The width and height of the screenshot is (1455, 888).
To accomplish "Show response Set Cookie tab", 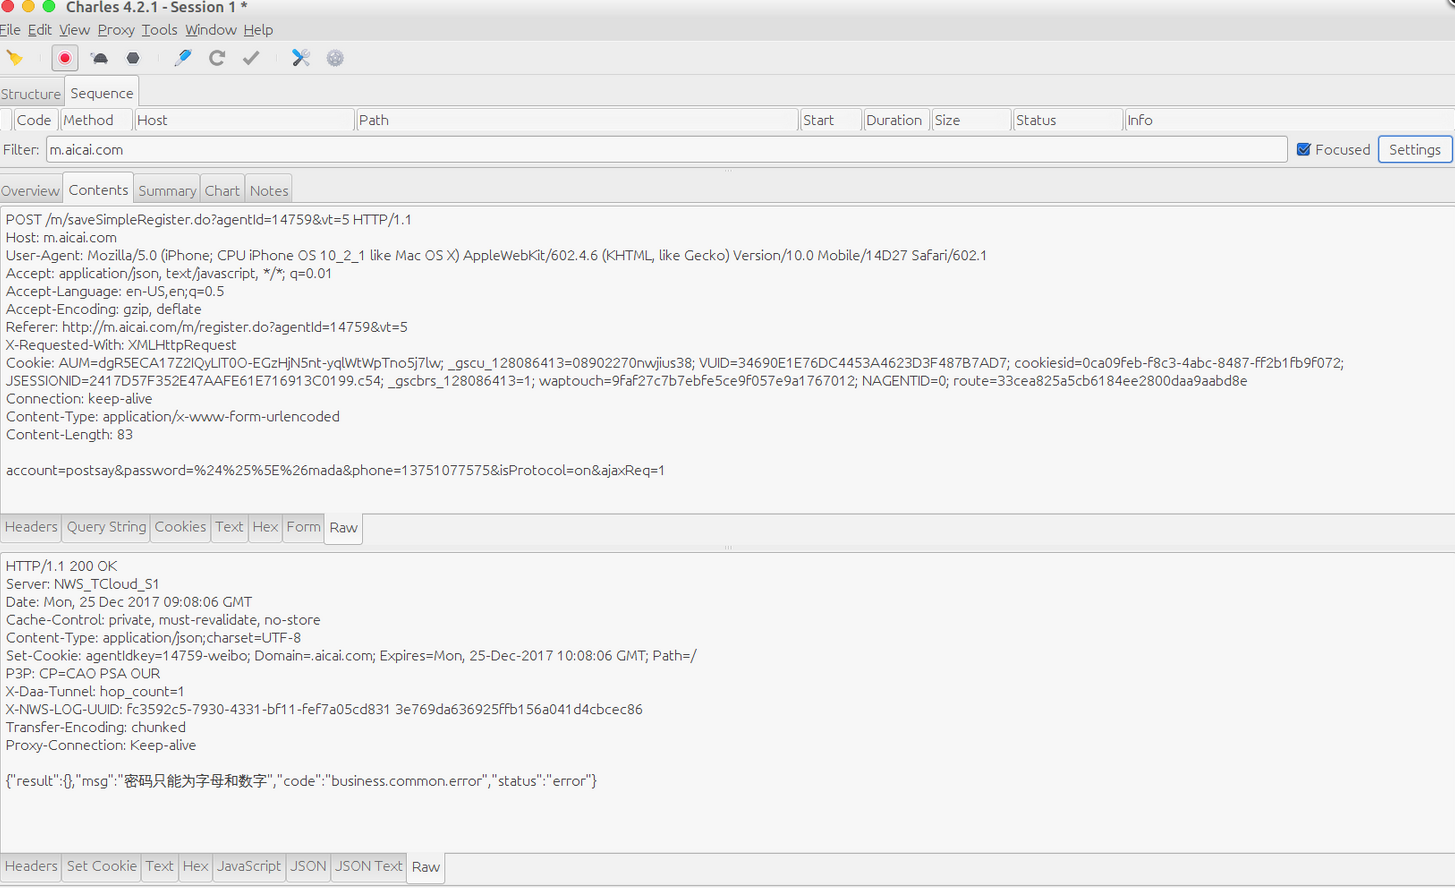I will pyautogui.click(x=101, y=866).
